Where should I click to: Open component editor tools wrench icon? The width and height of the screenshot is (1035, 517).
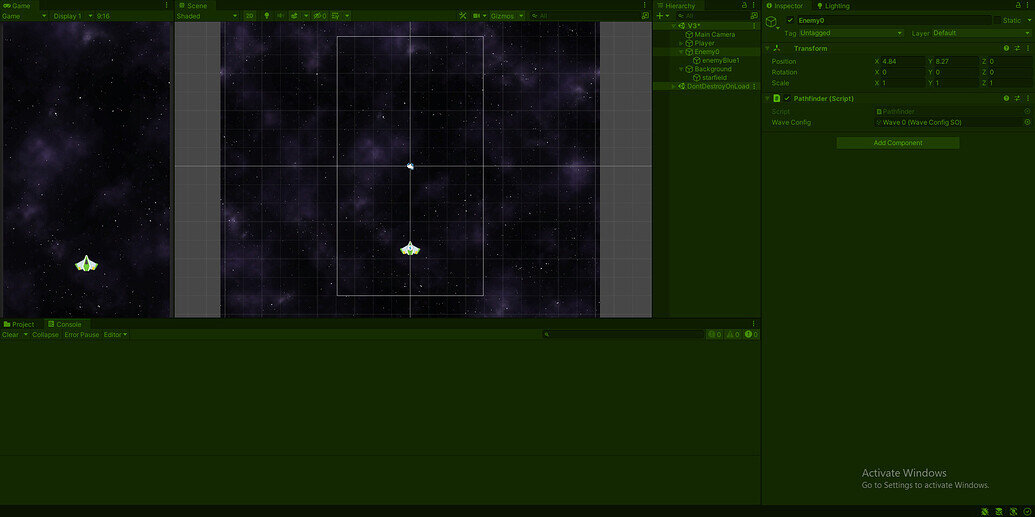click(463, 16)
